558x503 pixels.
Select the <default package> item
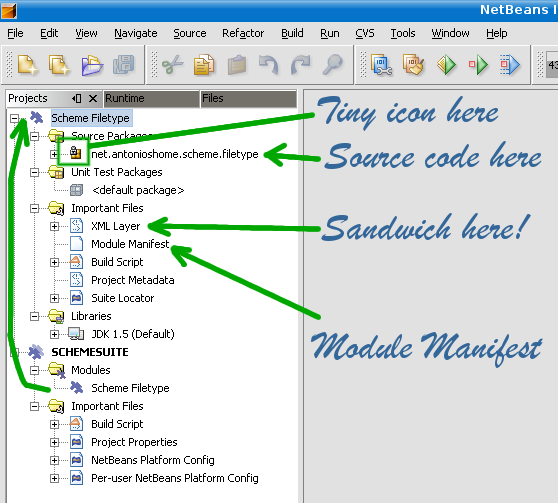click(x=138, y=190)
